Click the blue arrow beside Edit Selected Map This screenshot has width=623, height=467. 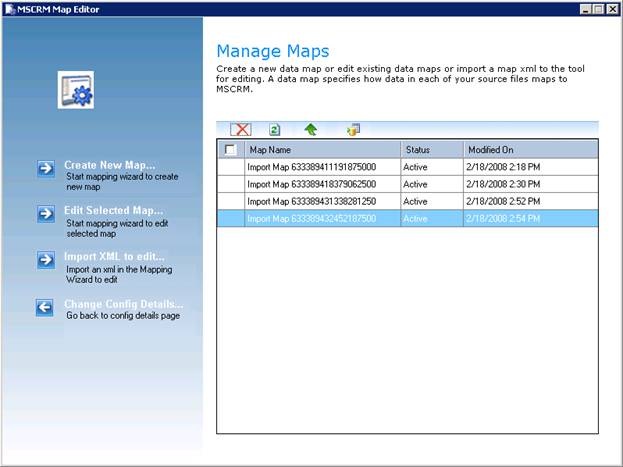(x=45, y=214)
